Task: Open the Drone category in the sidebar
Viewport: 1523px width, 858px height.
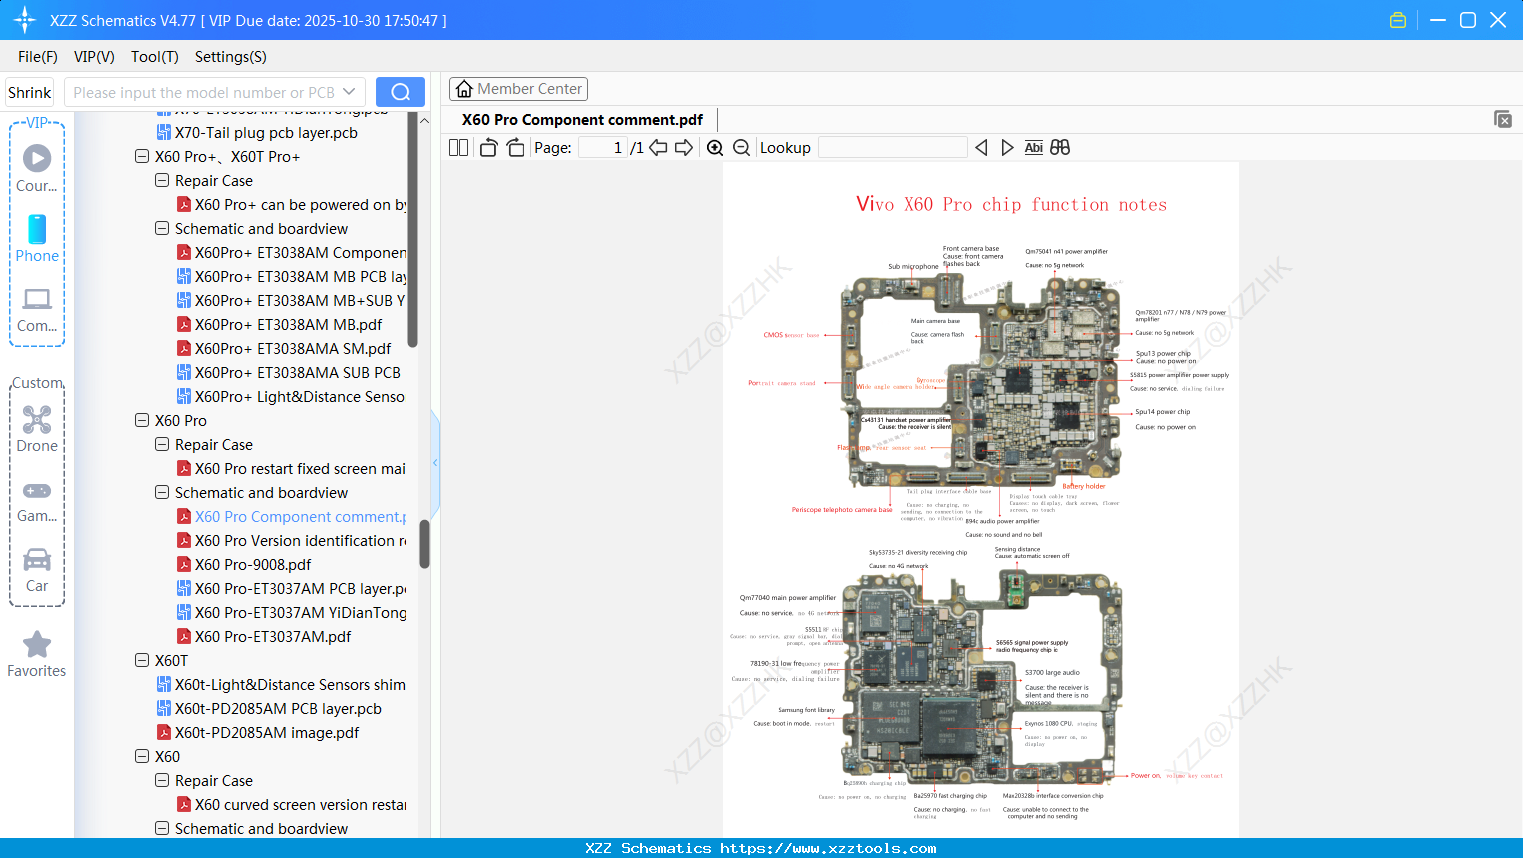Action: [37, 429]
